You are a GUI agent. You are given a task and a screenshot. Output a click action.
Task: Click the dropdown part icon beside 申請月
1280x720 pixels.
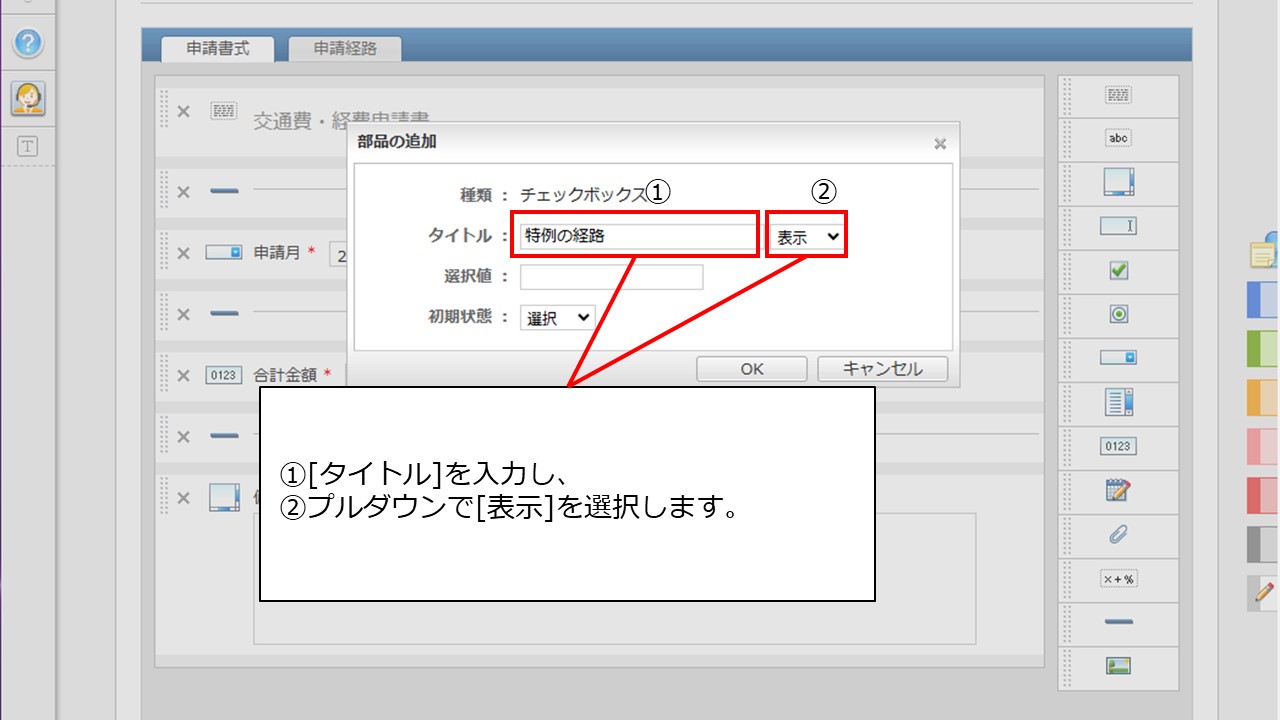[x=224, y=253]
